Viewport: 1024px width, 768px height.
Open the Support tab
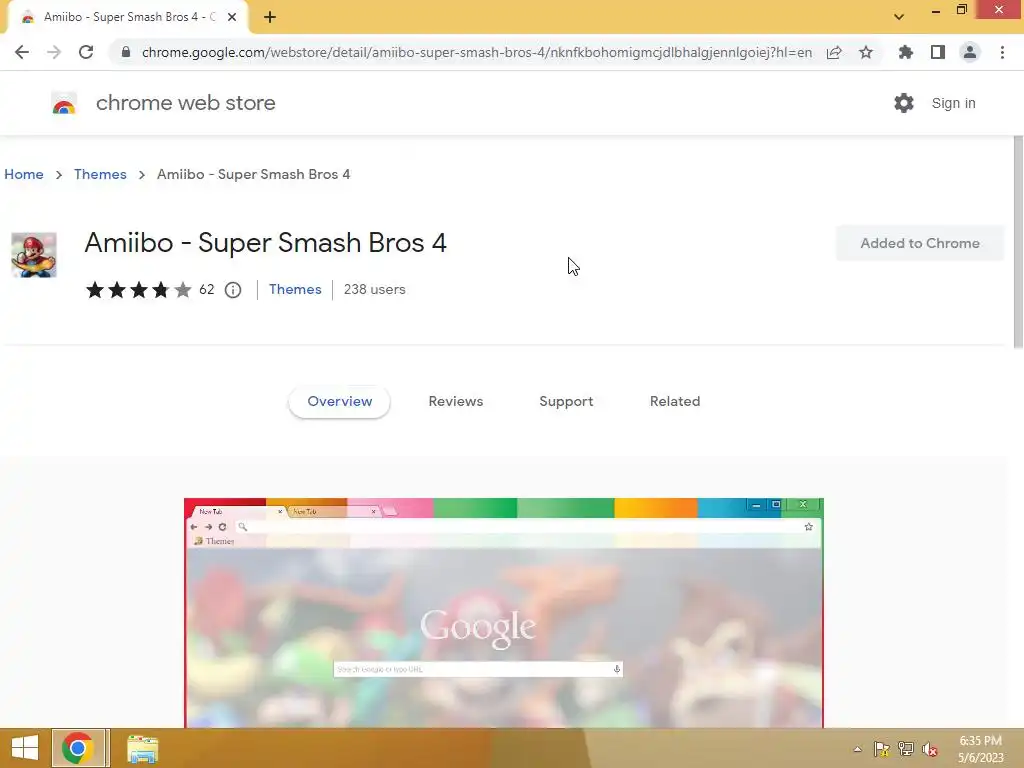coord(566,402)
